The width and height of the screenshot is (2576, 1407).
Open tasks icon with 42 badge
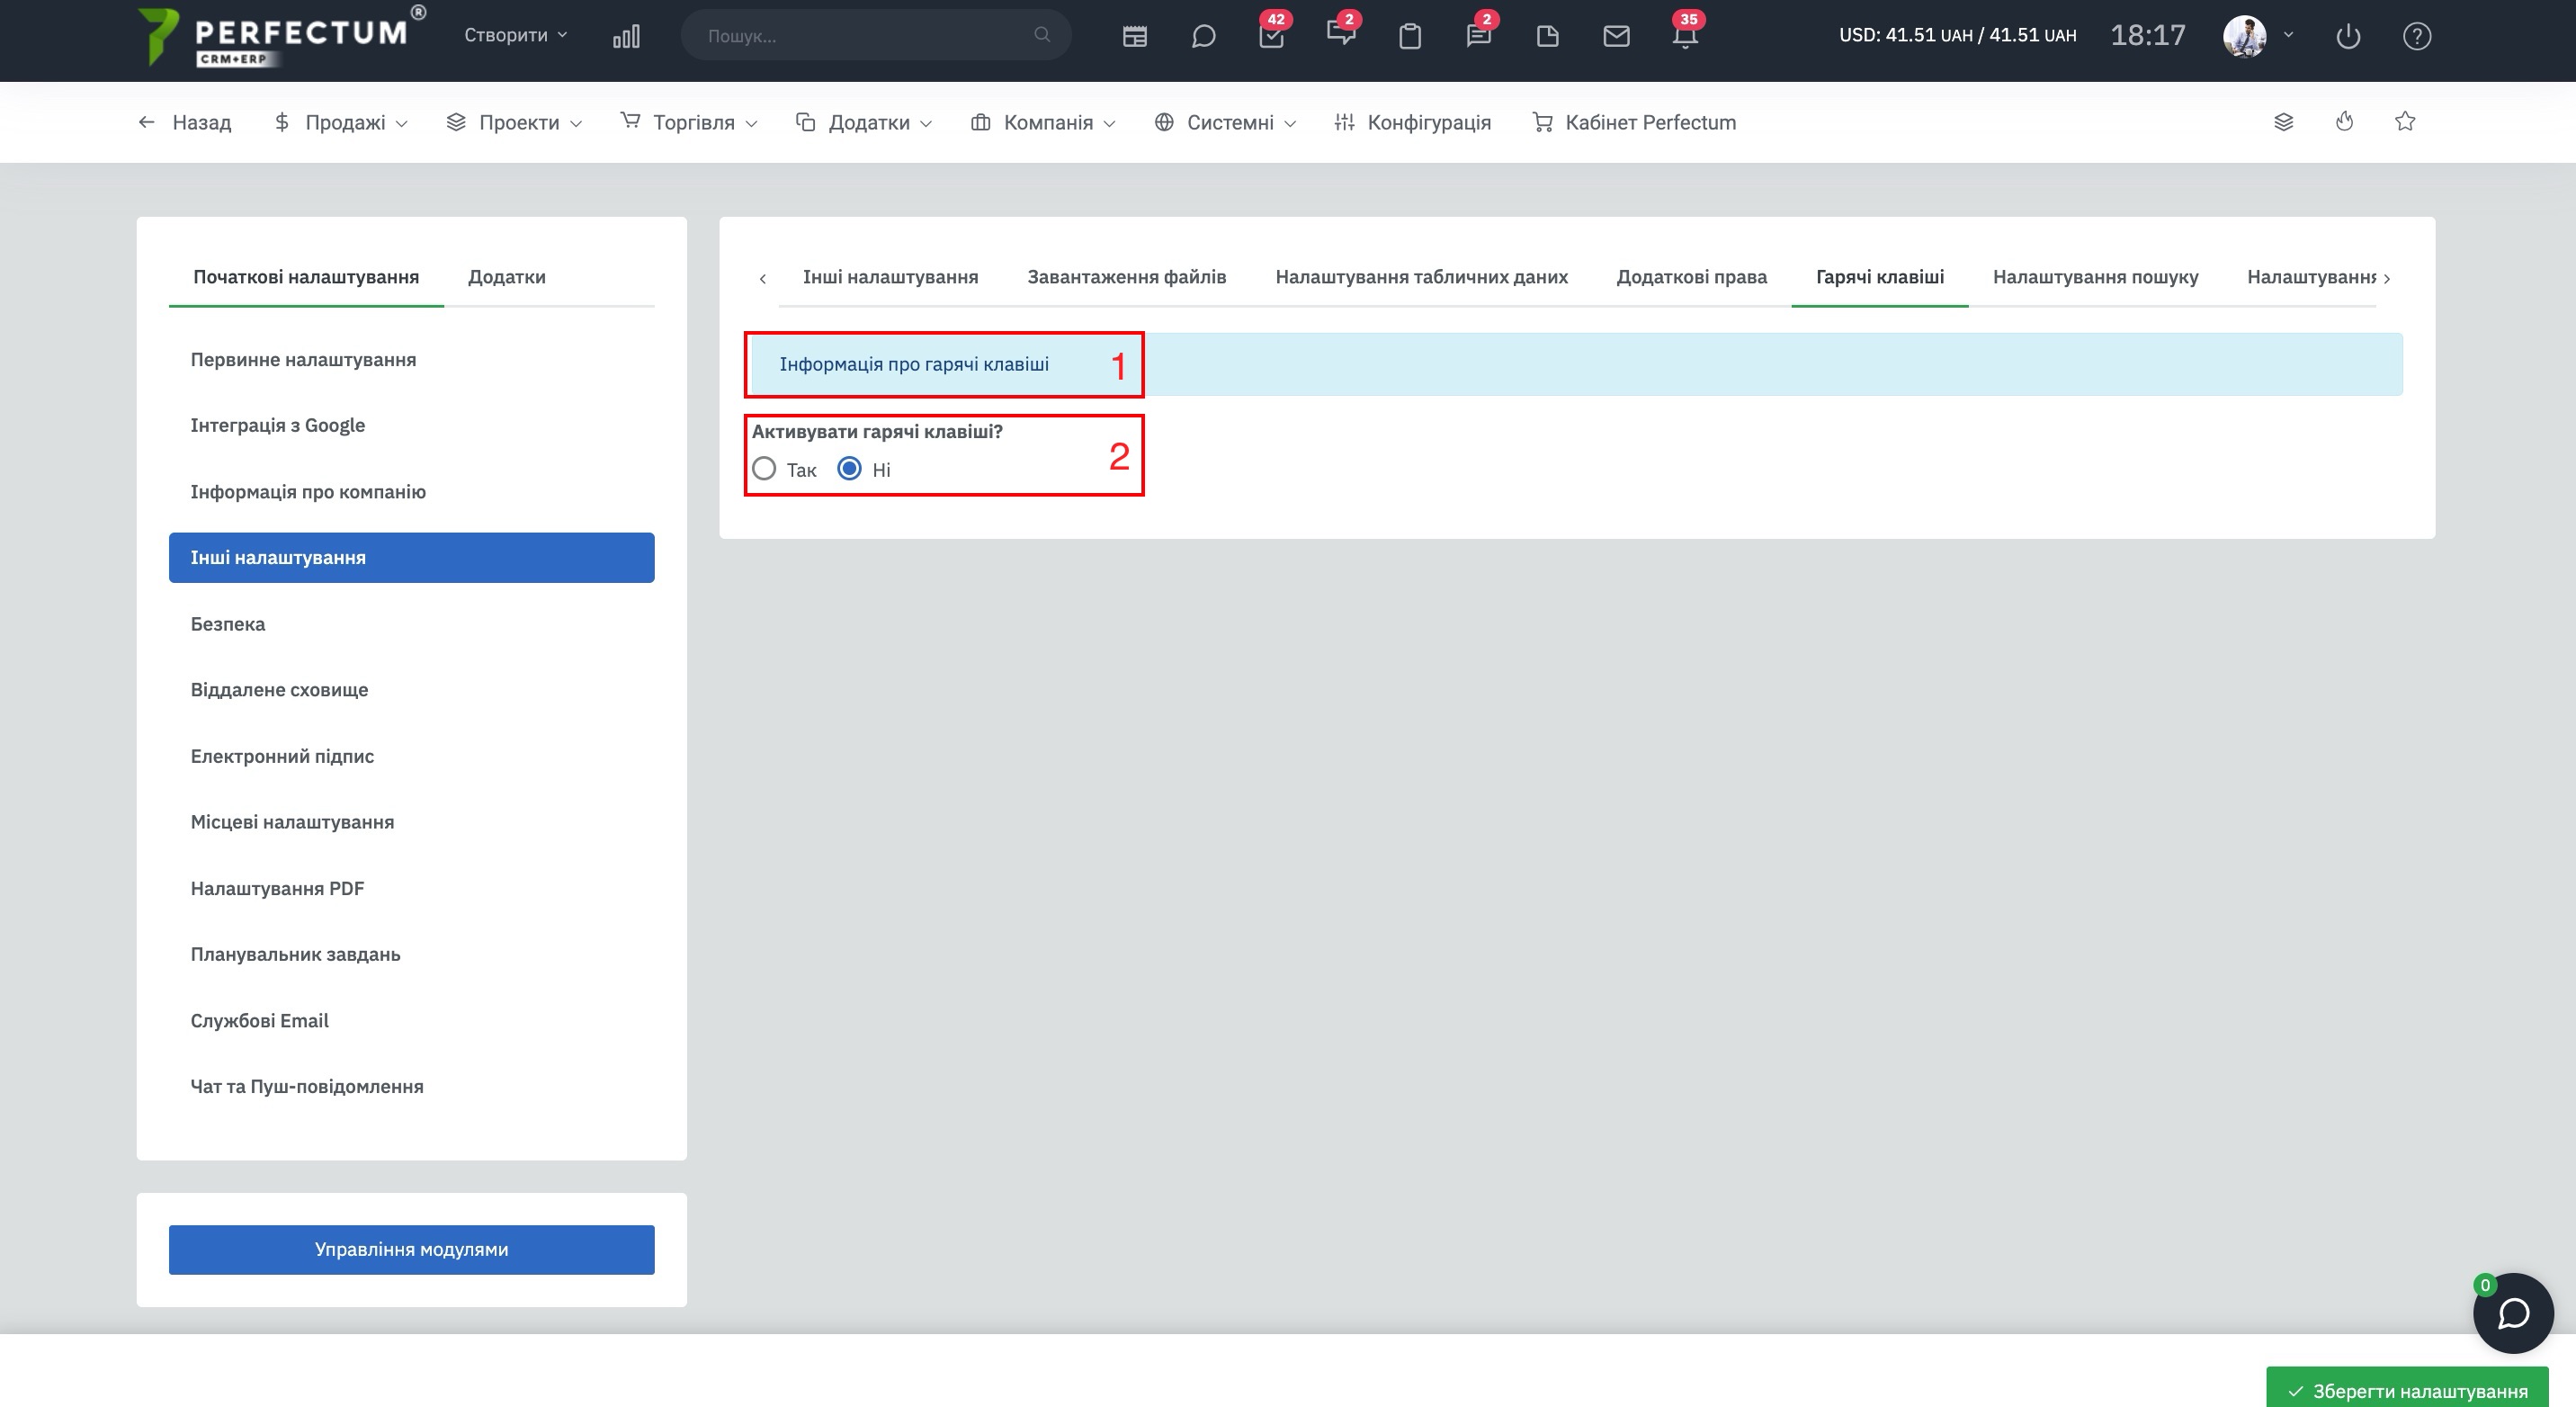[1272, 35]
